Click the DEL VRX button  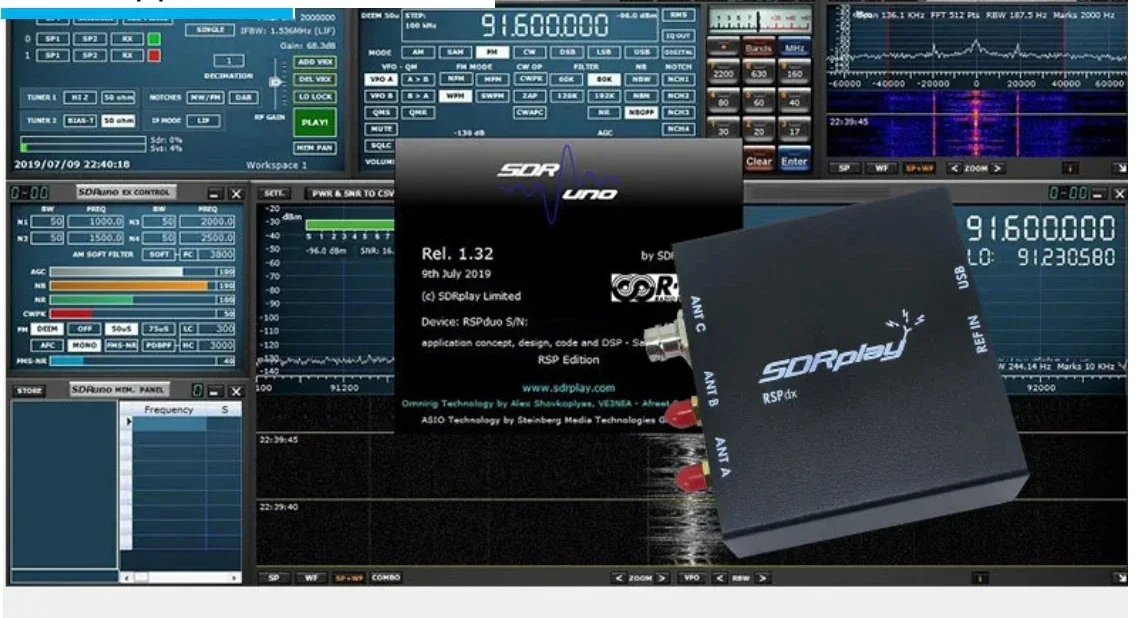click(314, 79)
